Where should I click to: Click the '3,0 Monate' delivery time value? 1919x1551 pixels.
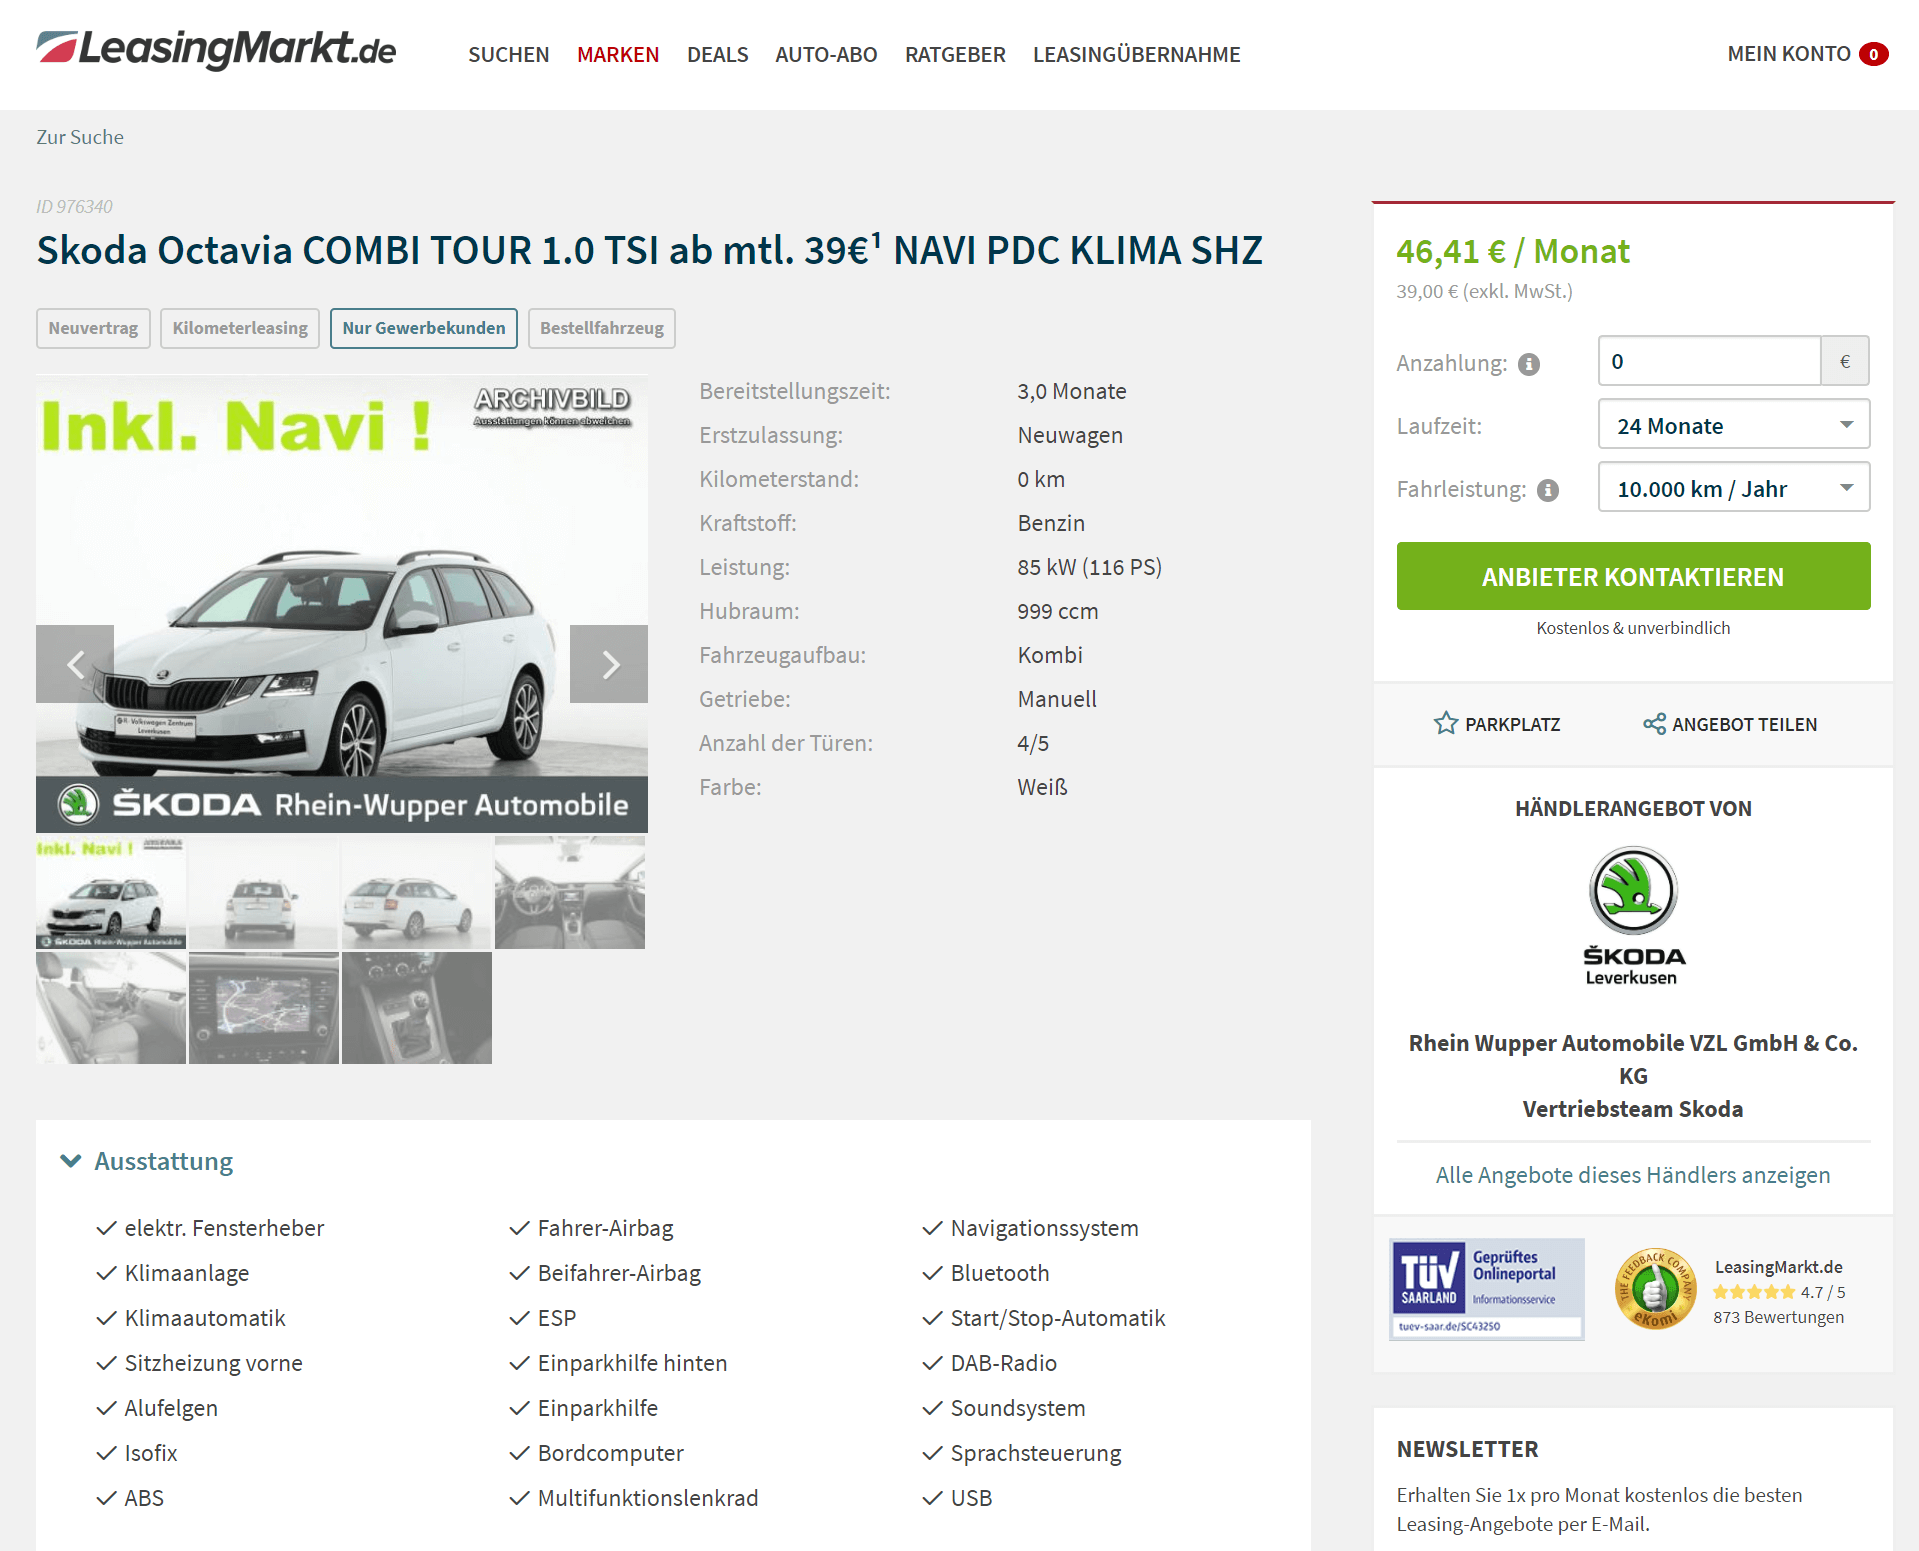coord(1071,391)
